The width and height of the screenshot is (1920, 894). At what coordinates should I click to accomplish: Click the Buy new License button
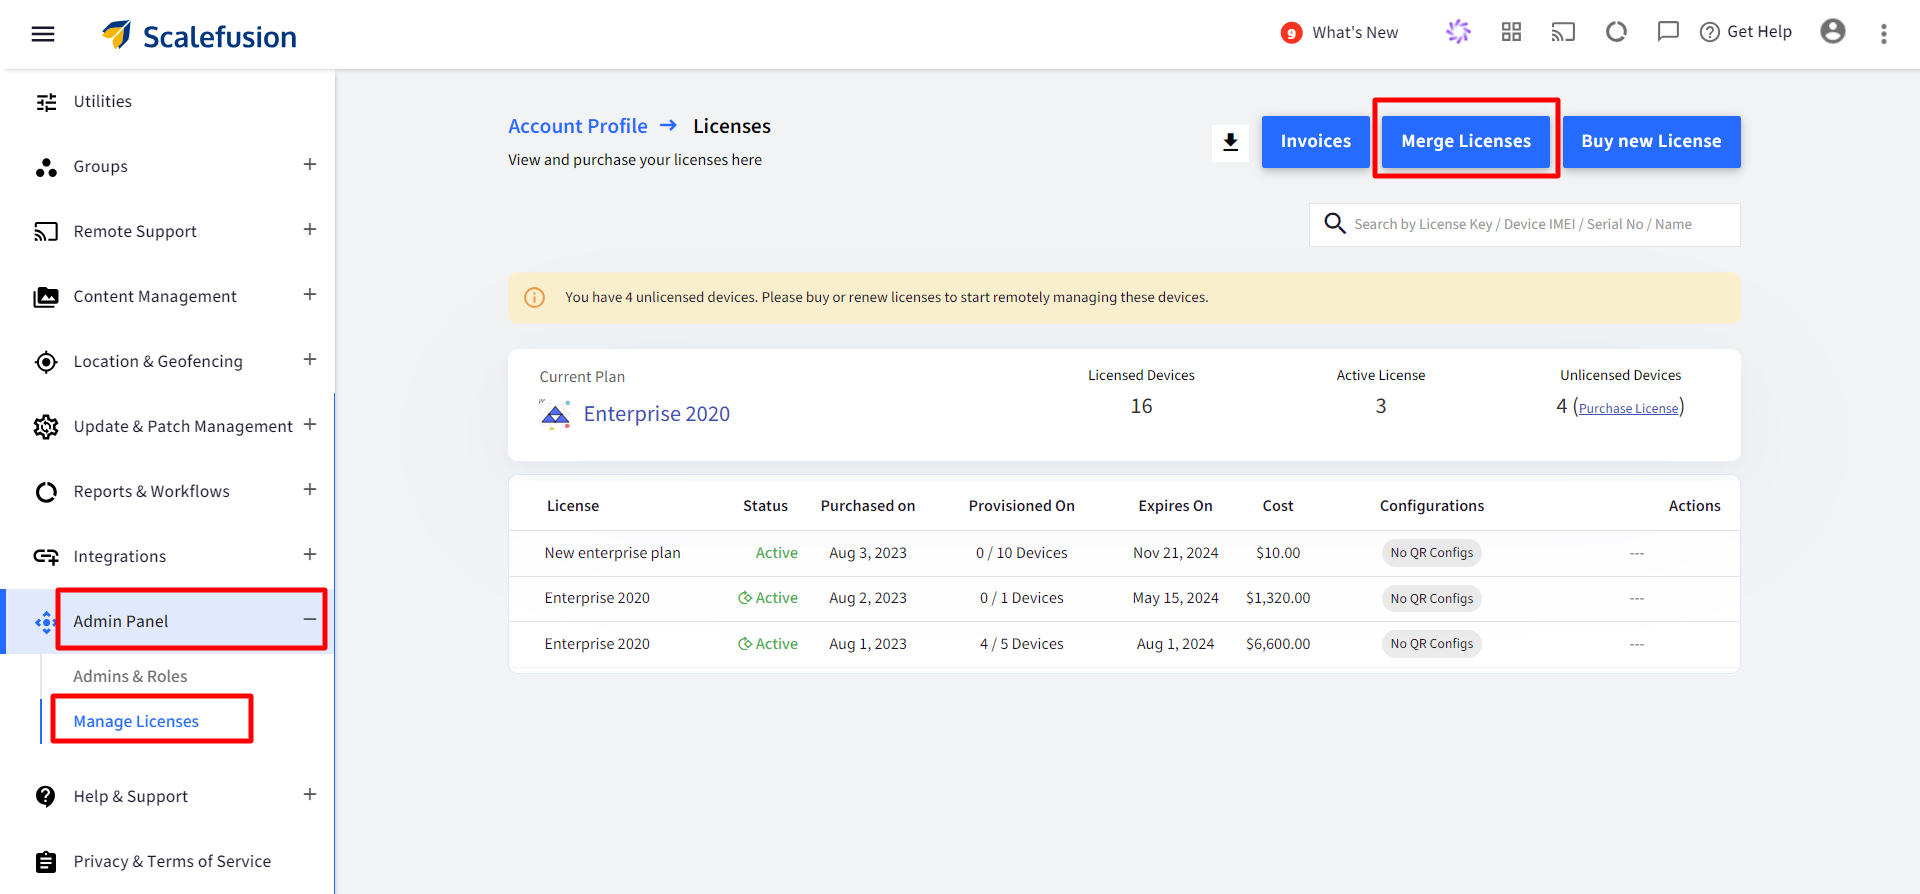(1651, 142)
